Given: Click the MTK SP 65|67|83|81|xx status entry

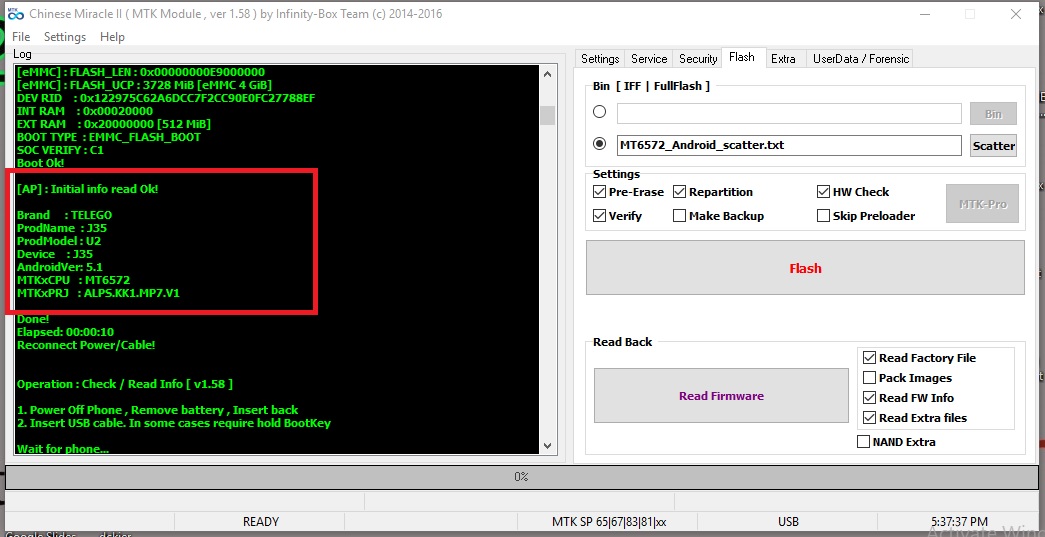Looking at the screenshot, I should point(609,522).
